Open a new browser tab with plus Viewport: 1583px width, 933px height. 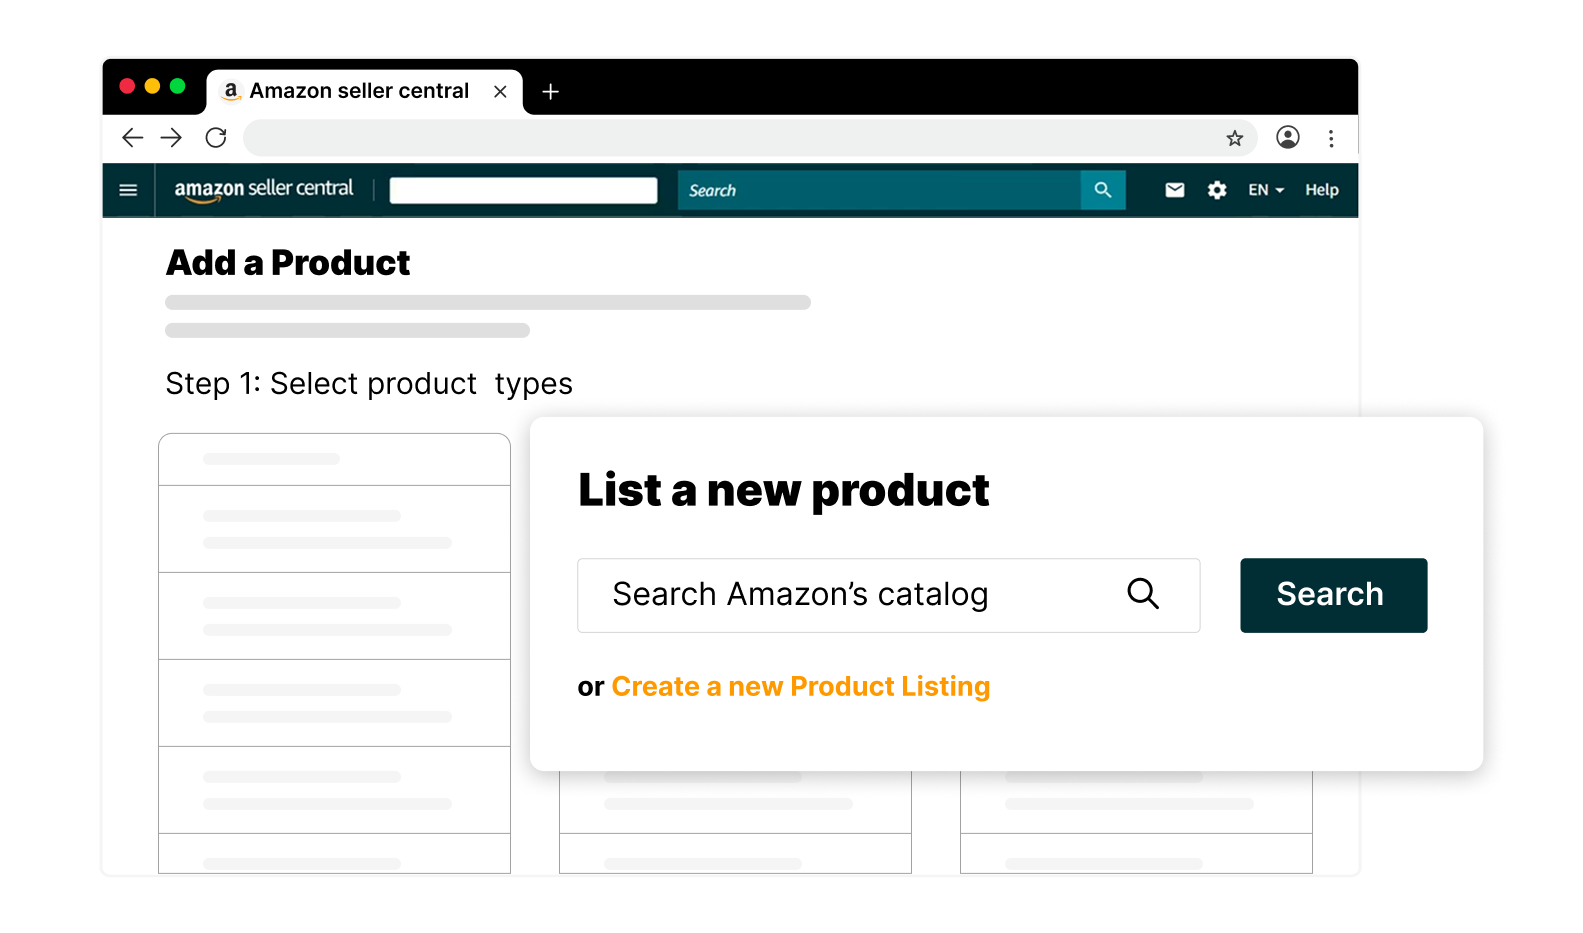(x=550, y=92)
